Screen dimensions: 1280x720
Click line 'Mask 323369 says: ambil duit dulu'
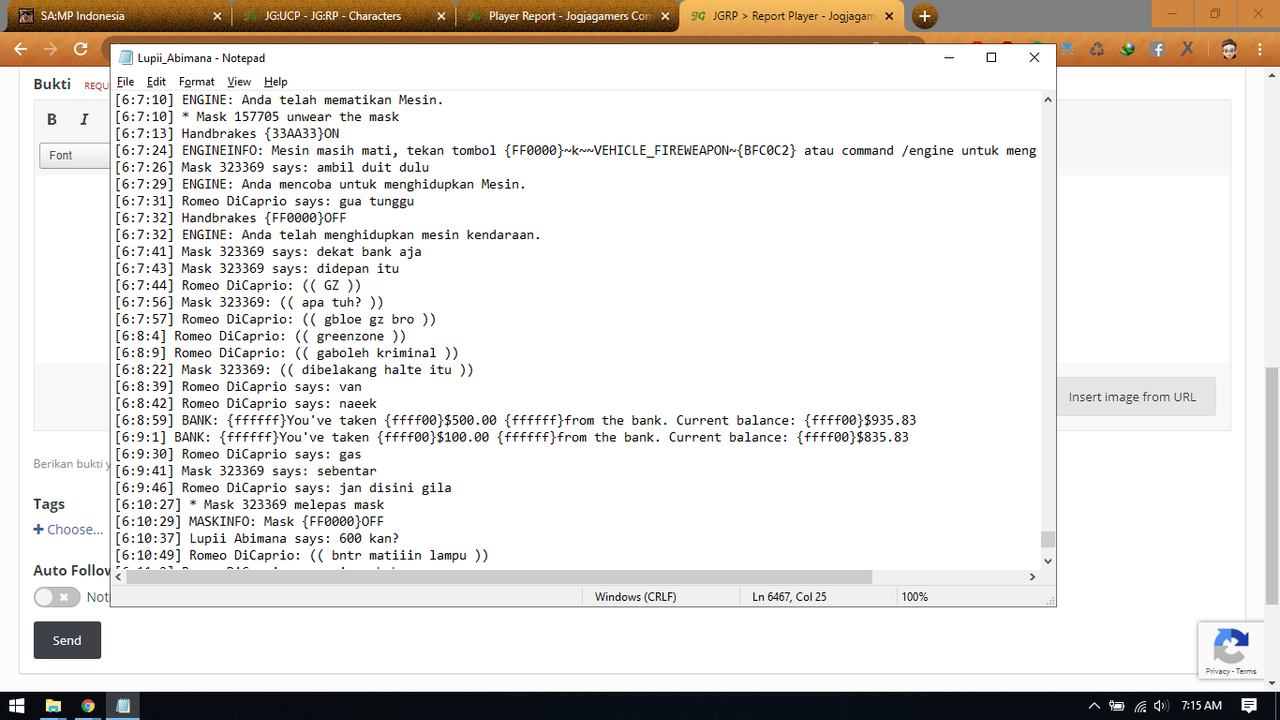click(x=272, y=168)
